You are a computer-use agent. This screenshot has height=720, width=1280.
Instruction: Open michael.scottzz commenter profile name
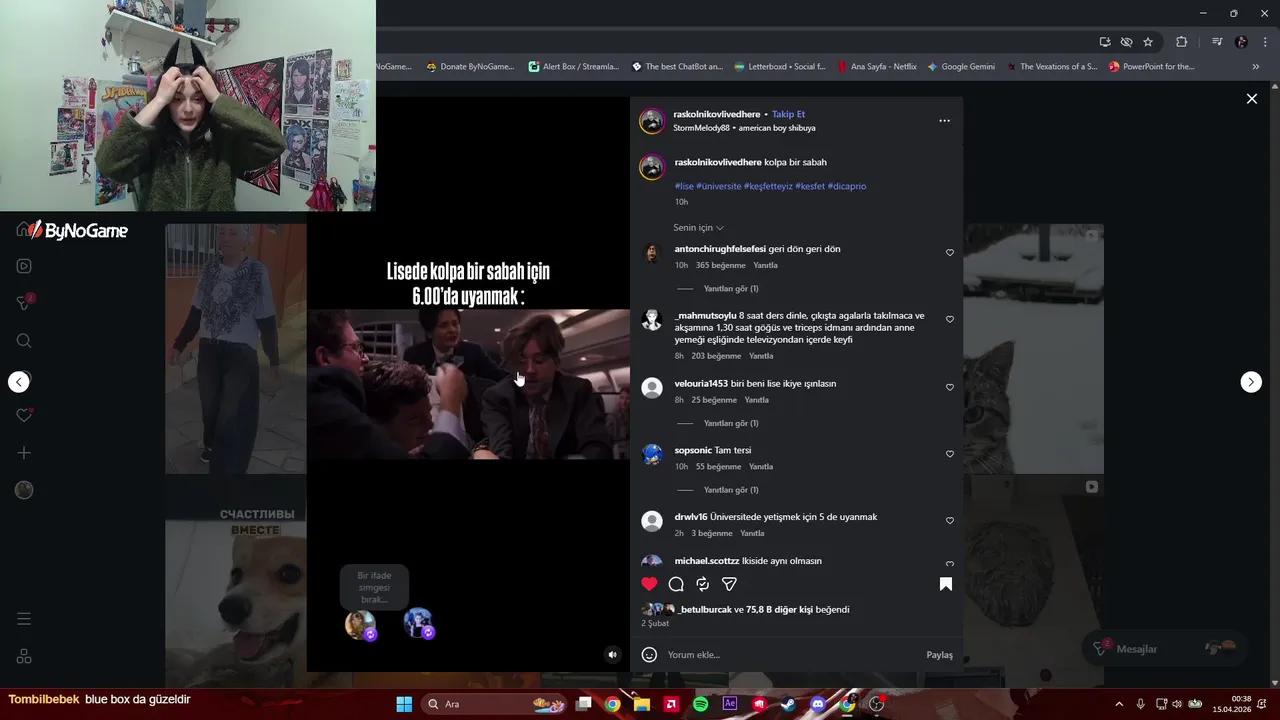click(707, 561)
